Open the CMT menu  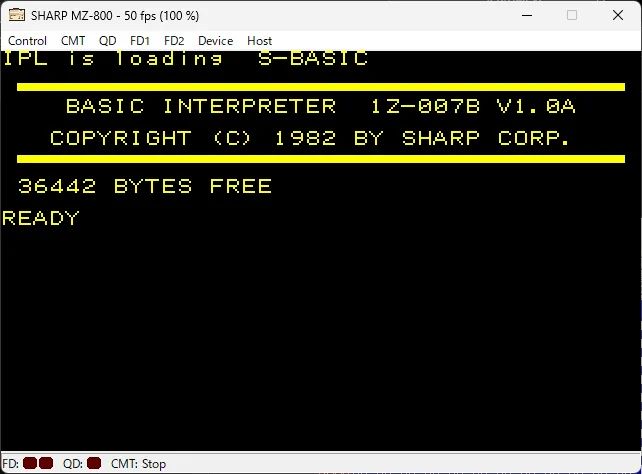73,41
